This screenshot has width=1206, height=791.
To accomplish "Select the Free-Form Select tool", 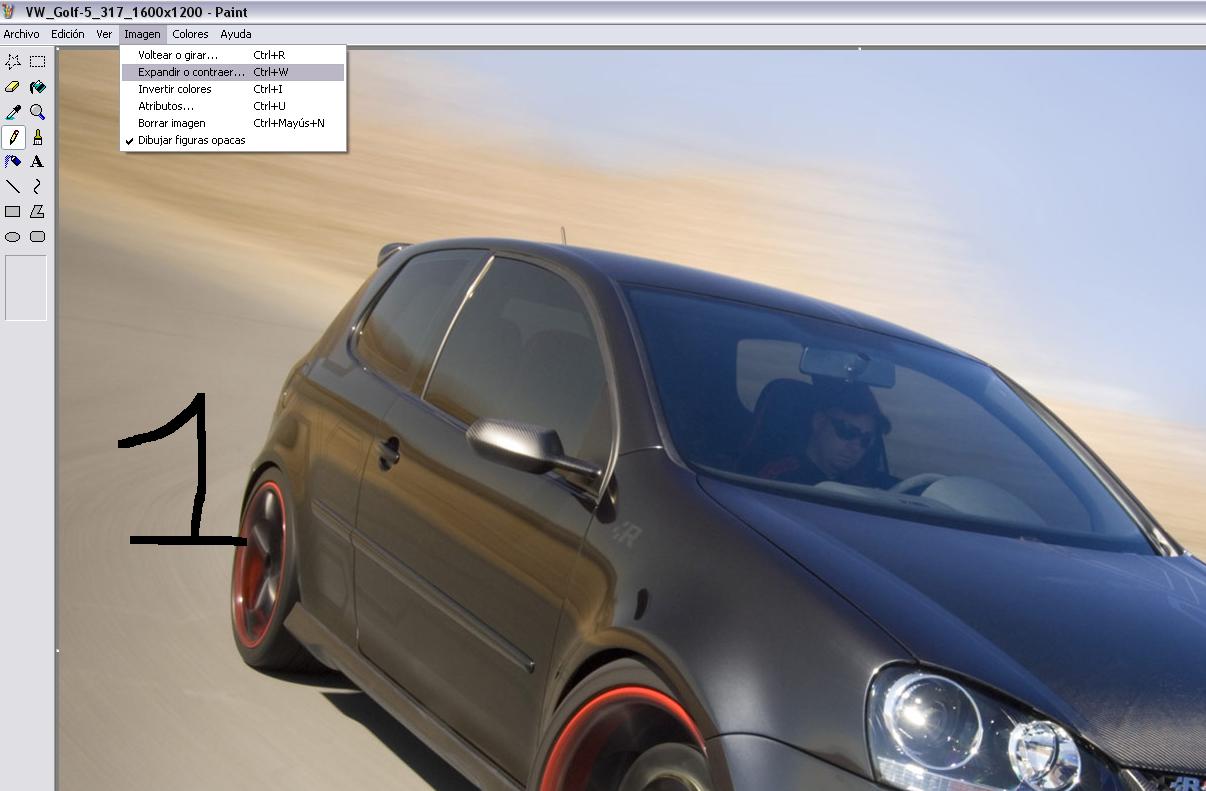I will point(13,61).
